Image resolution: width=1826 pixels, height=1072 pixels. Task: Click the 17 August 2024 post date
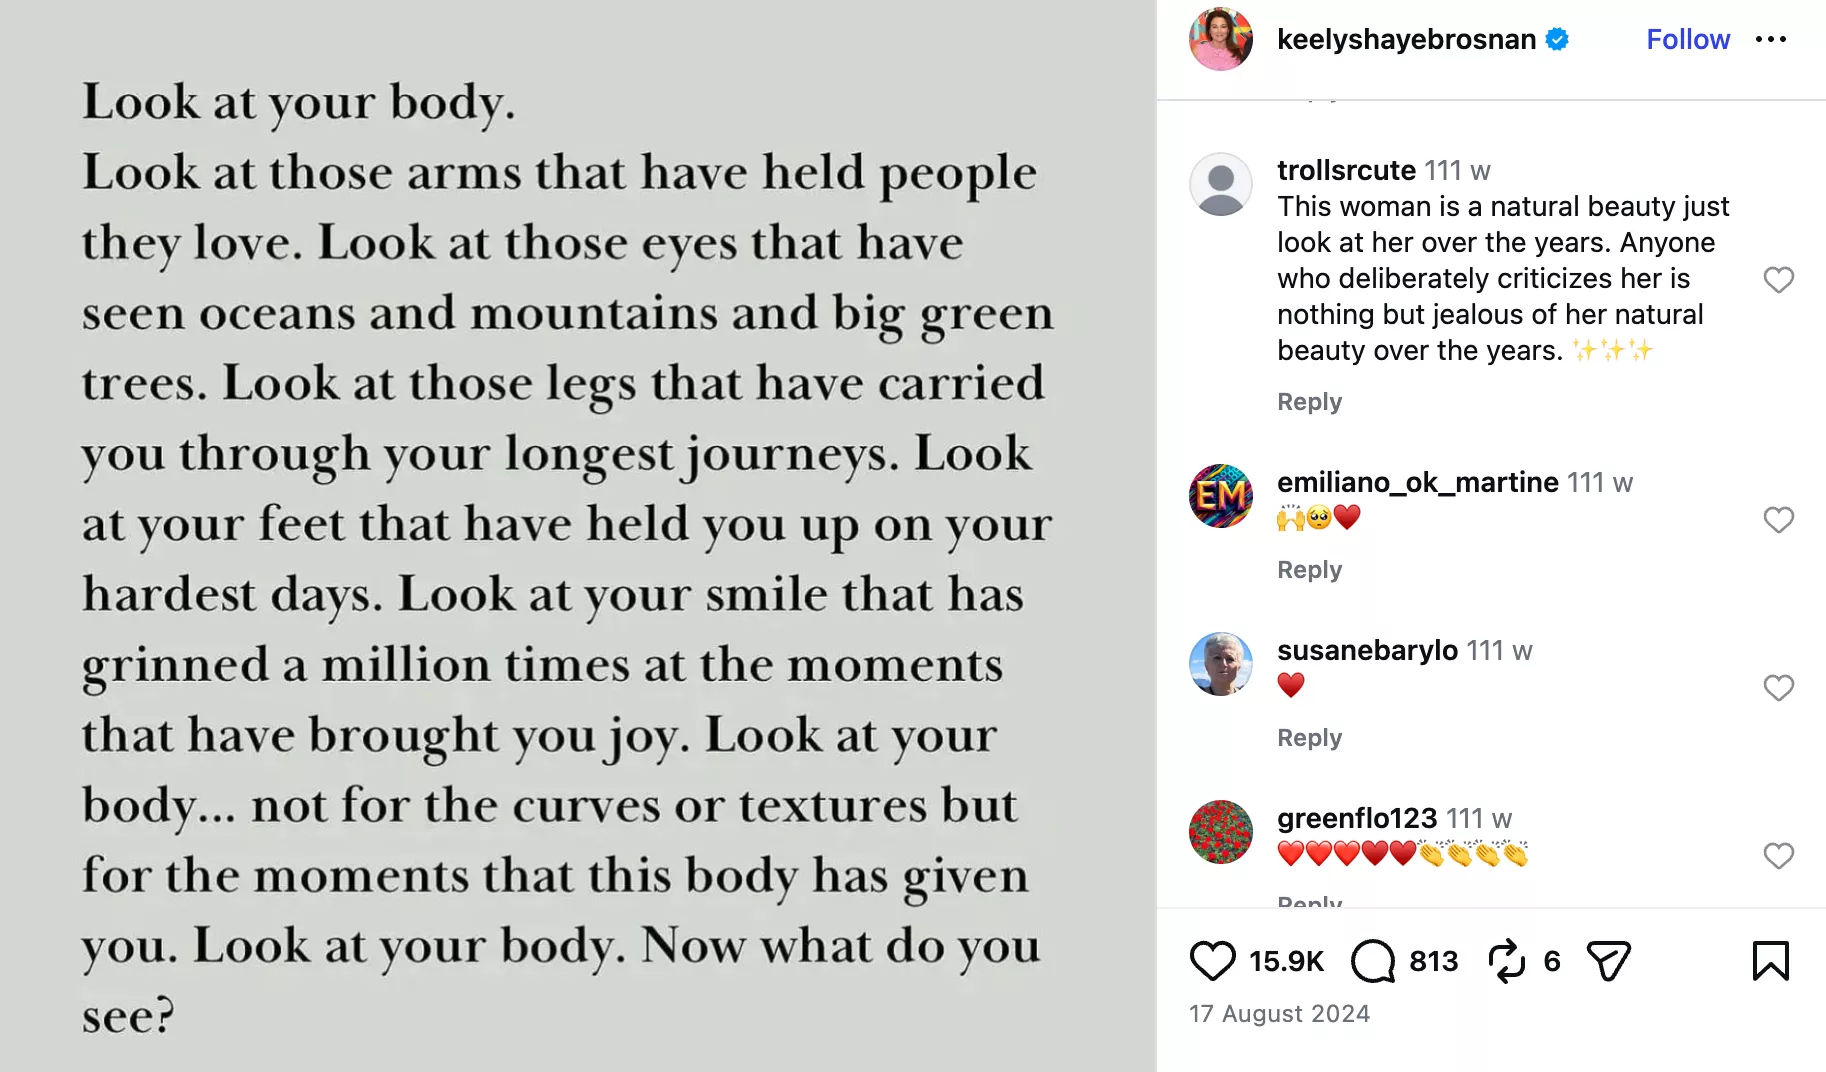click(x=1279, y=1013)
